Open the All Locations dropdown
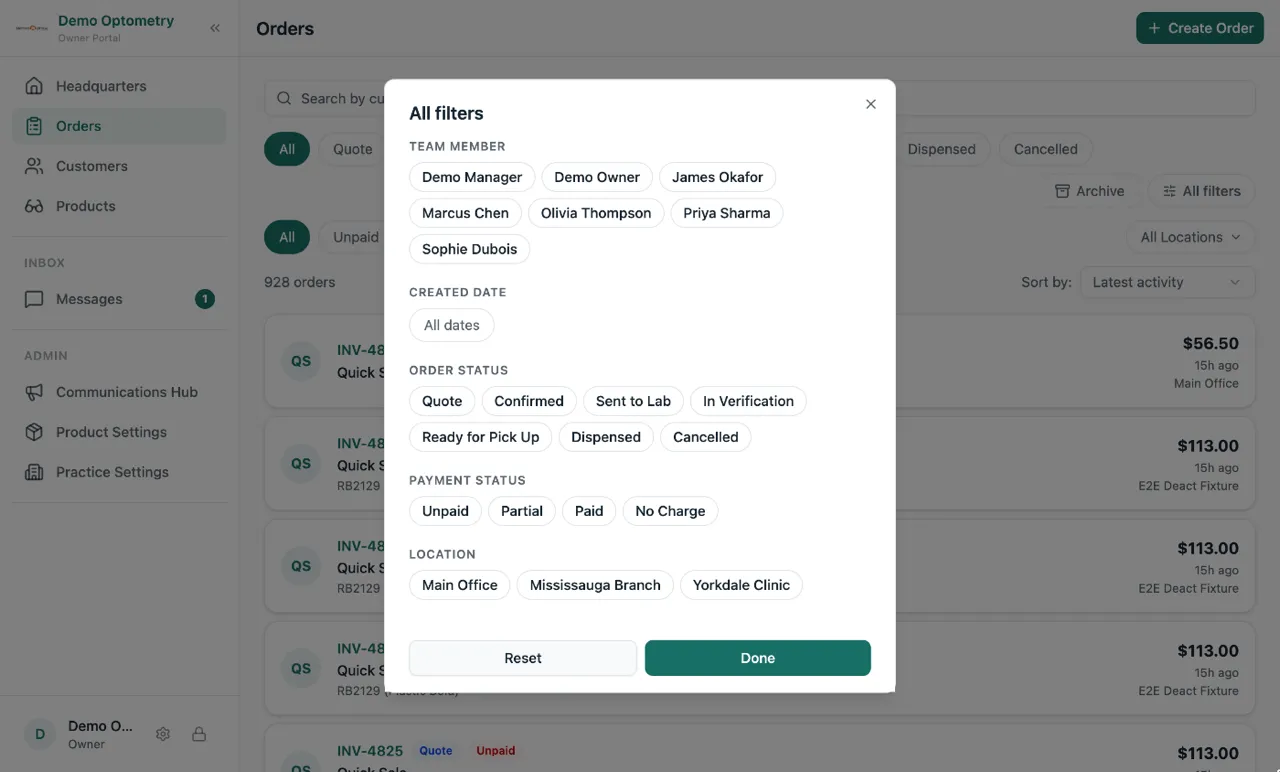The width and height of the screenshot is (1280, 772). 1190,237
